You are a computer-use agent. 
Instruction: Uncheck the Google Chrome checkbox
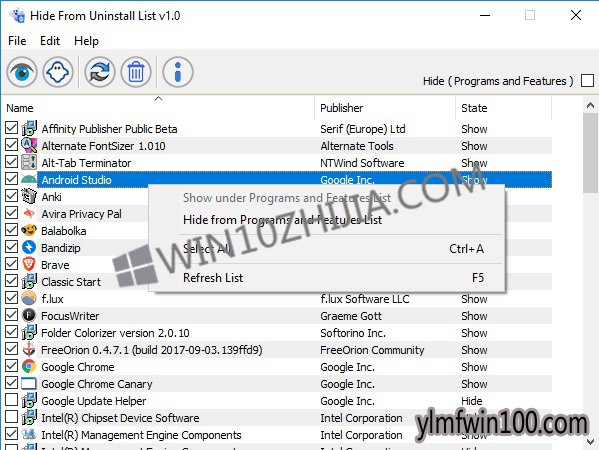11,366
